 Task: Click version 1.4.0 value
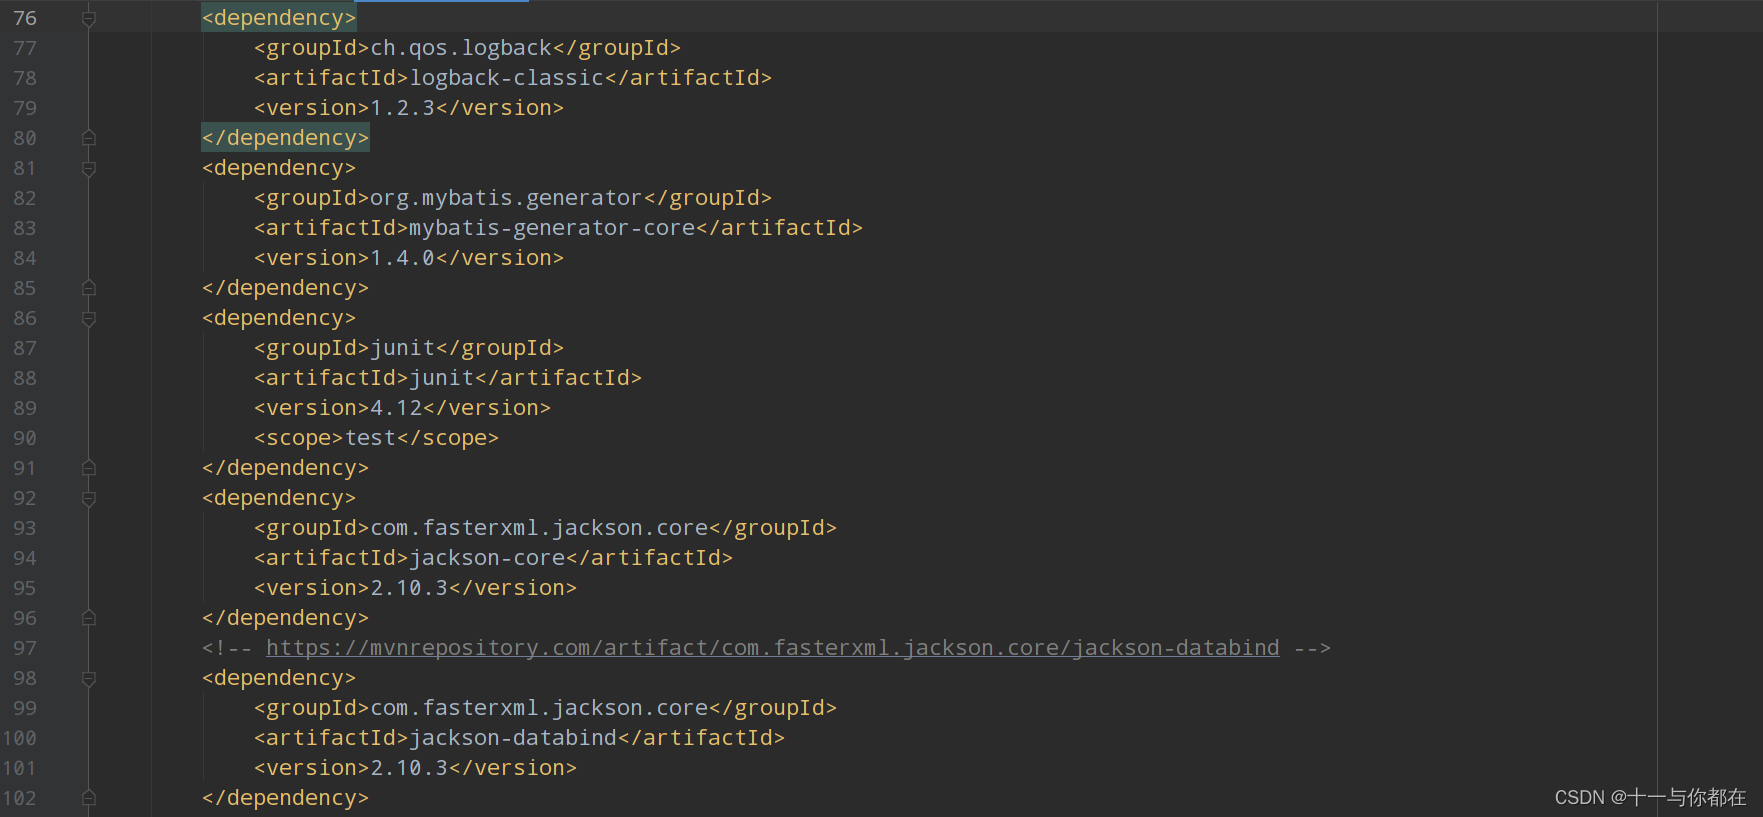point(403,258)
